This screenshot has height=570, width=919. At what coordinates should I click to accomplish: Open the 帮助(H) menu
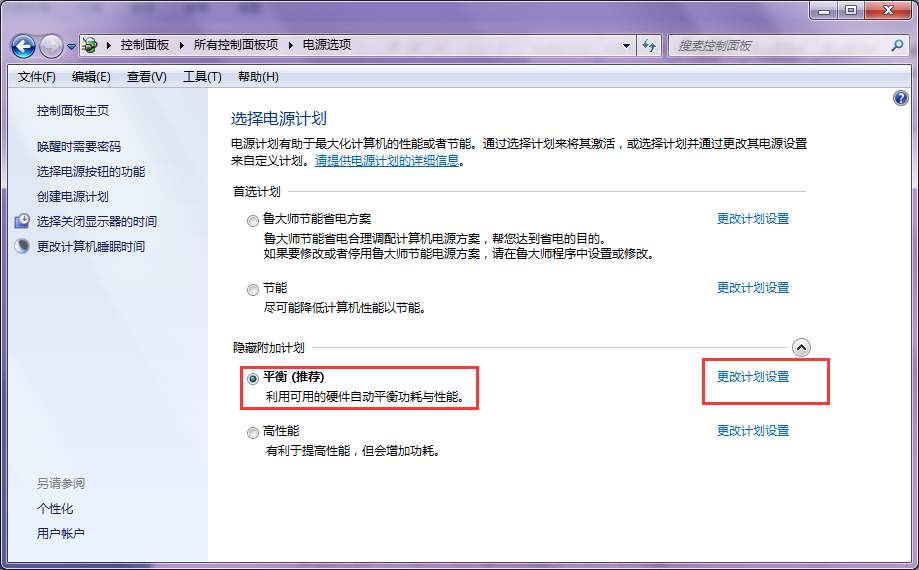258,77
